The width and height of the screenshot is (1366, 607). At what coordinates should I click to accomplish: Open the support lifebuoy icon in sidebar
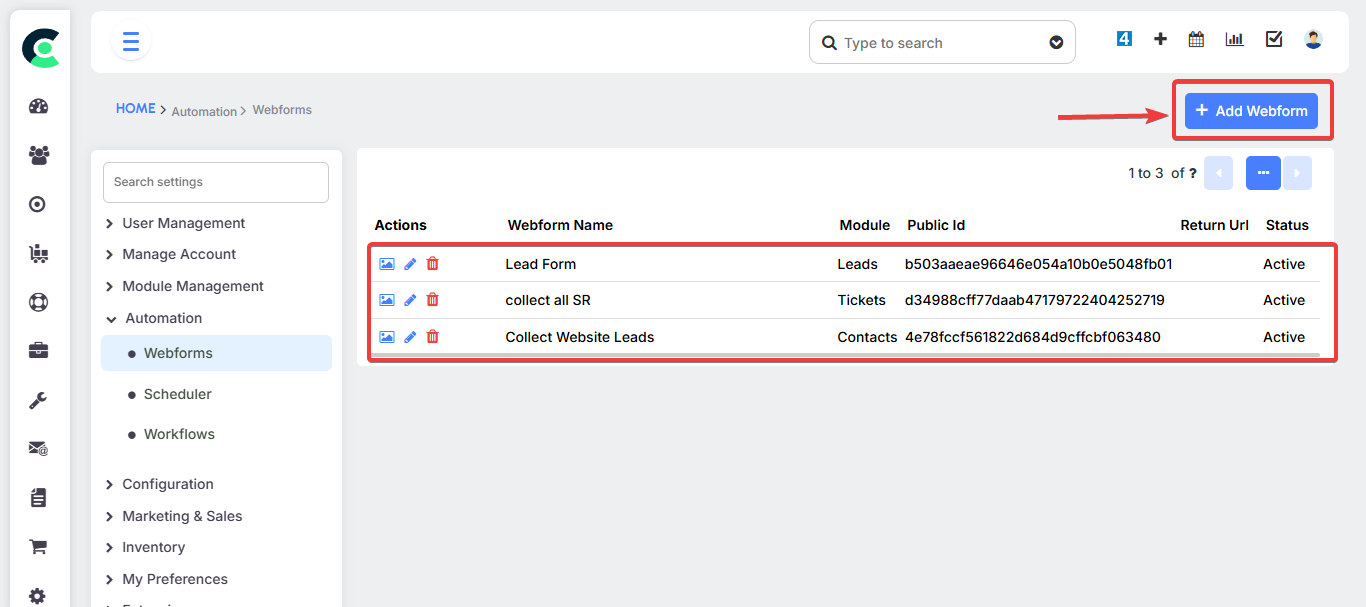coord(38,301)
